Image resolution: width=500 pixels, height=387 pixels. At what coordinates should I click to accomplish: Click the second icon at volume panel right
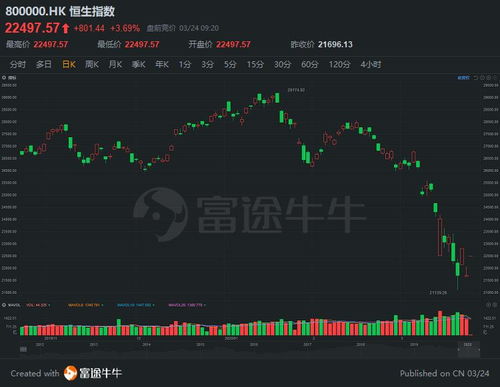[495, 305]
